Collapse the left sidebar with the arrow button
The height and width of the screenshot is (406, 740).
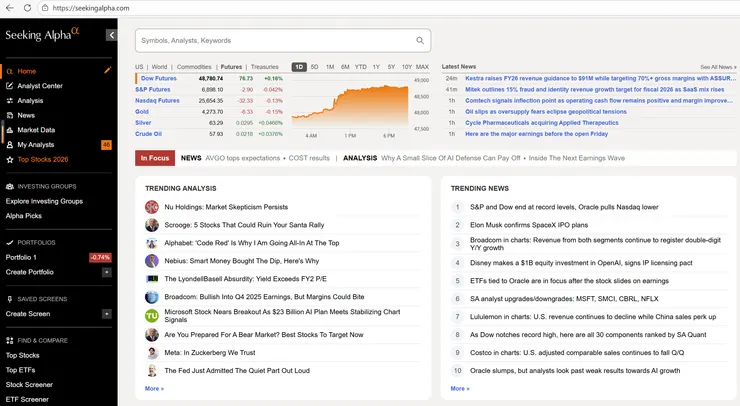click(111, 35)
